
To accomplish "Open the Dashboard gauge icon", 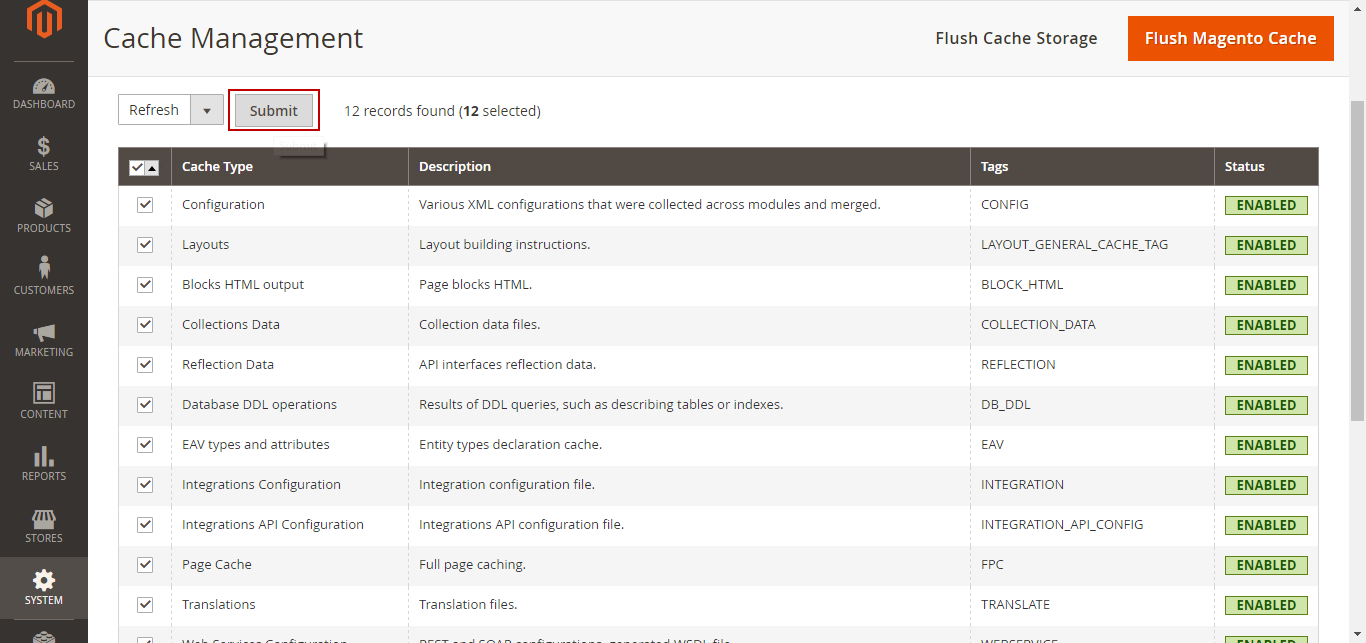I will tap(44, 87).
